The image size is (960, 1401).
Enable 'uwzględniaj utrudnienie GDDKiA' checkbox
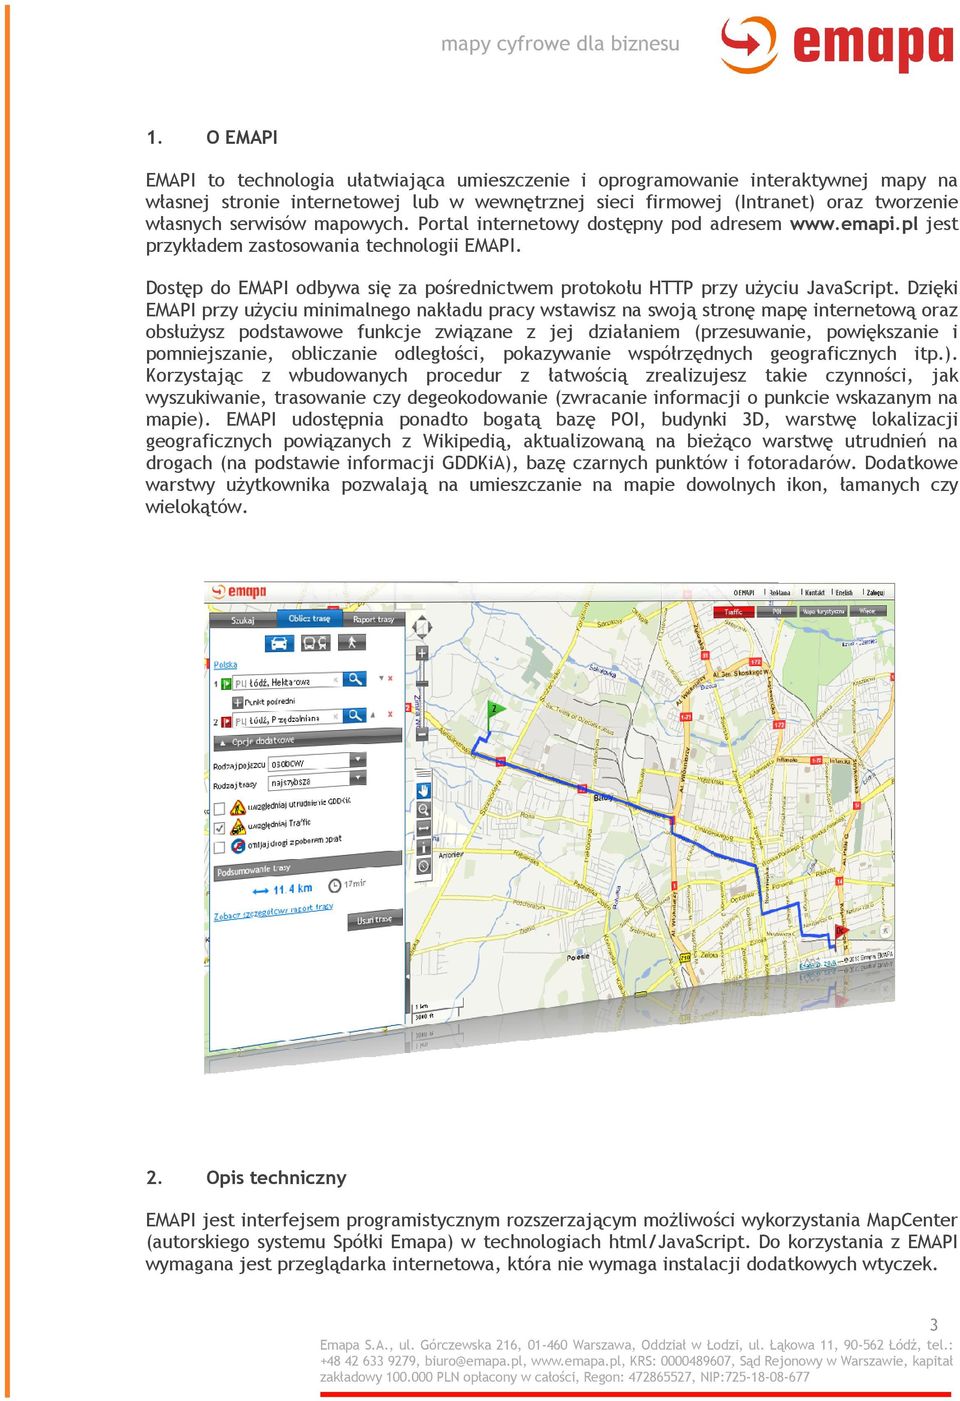pyautogui.click(x=219, y=808)
